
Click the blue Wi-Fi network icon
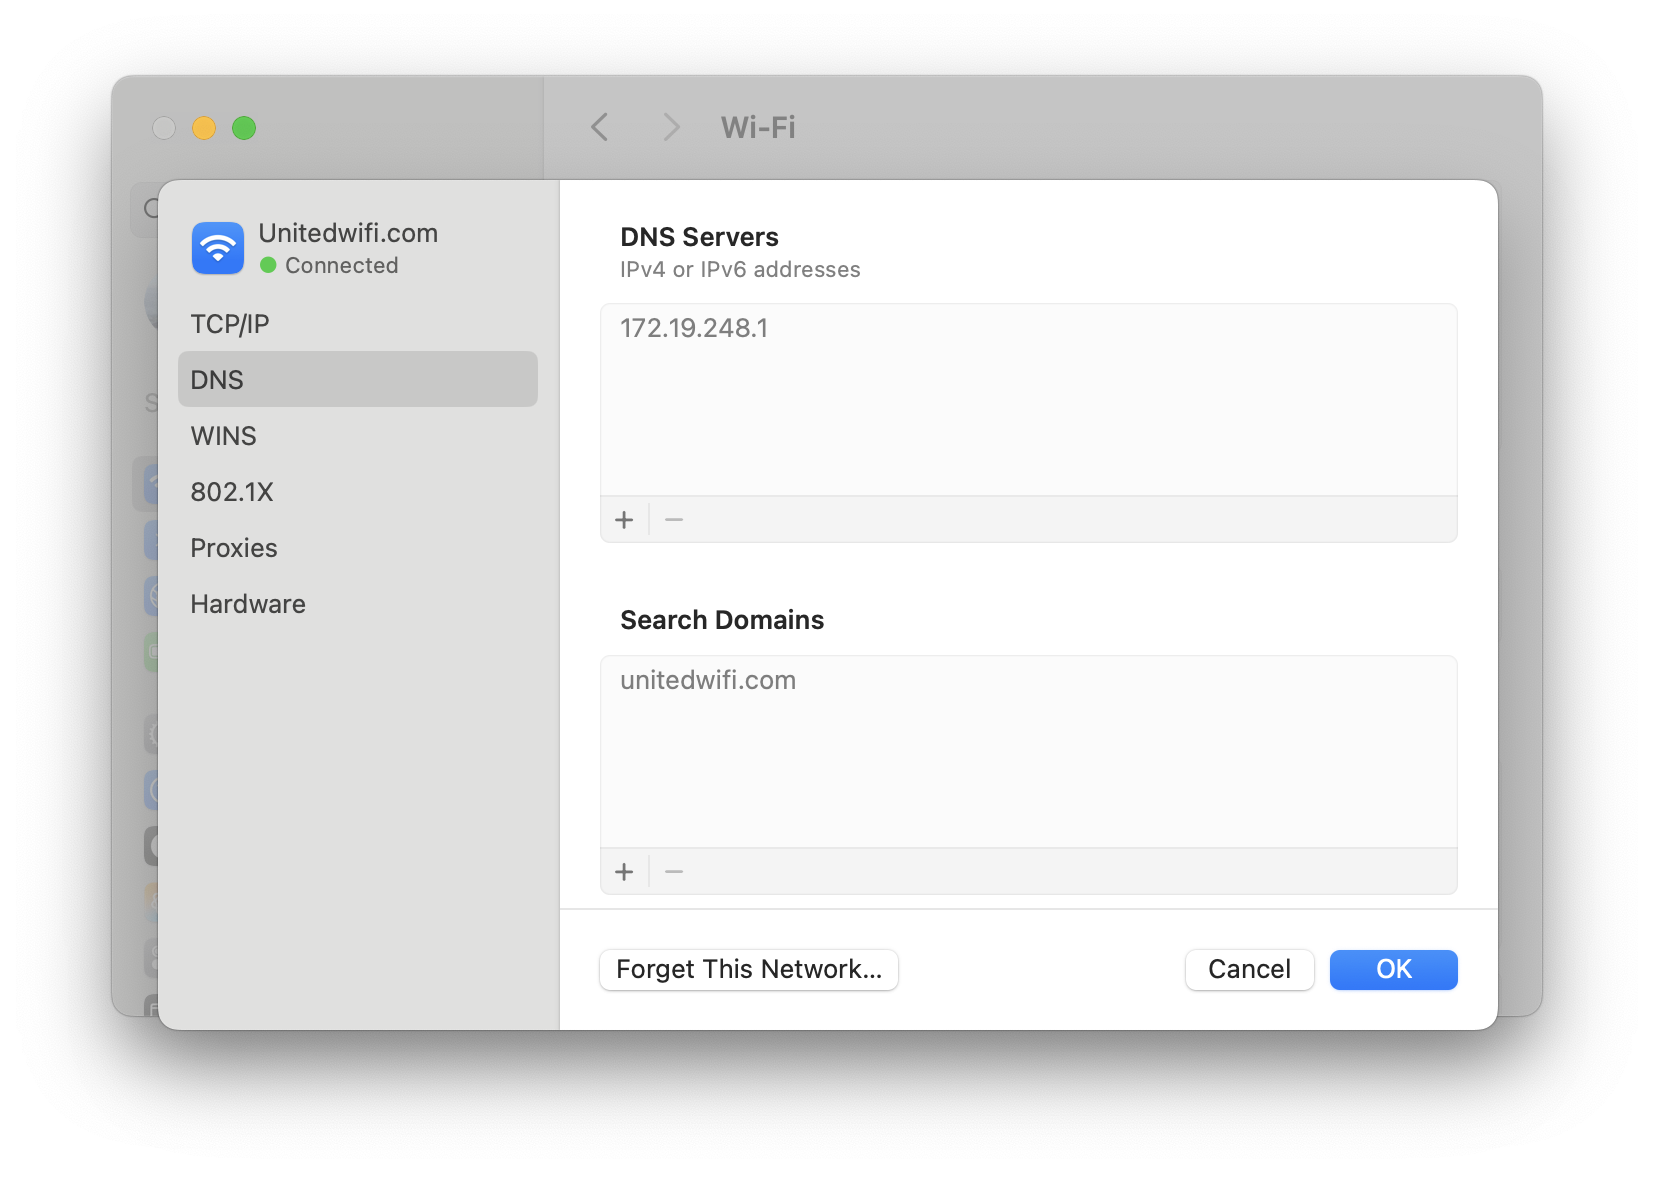(218, 248)
